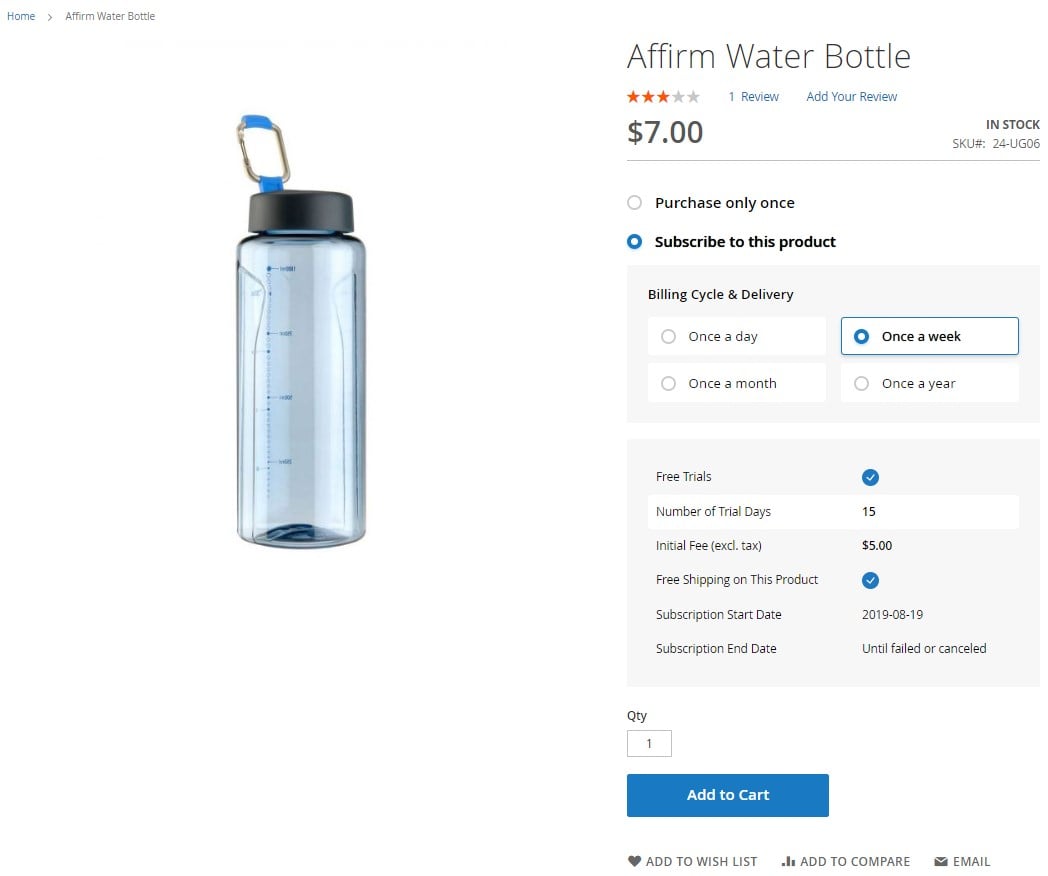Focus the Qty input field

pos(649,744)
